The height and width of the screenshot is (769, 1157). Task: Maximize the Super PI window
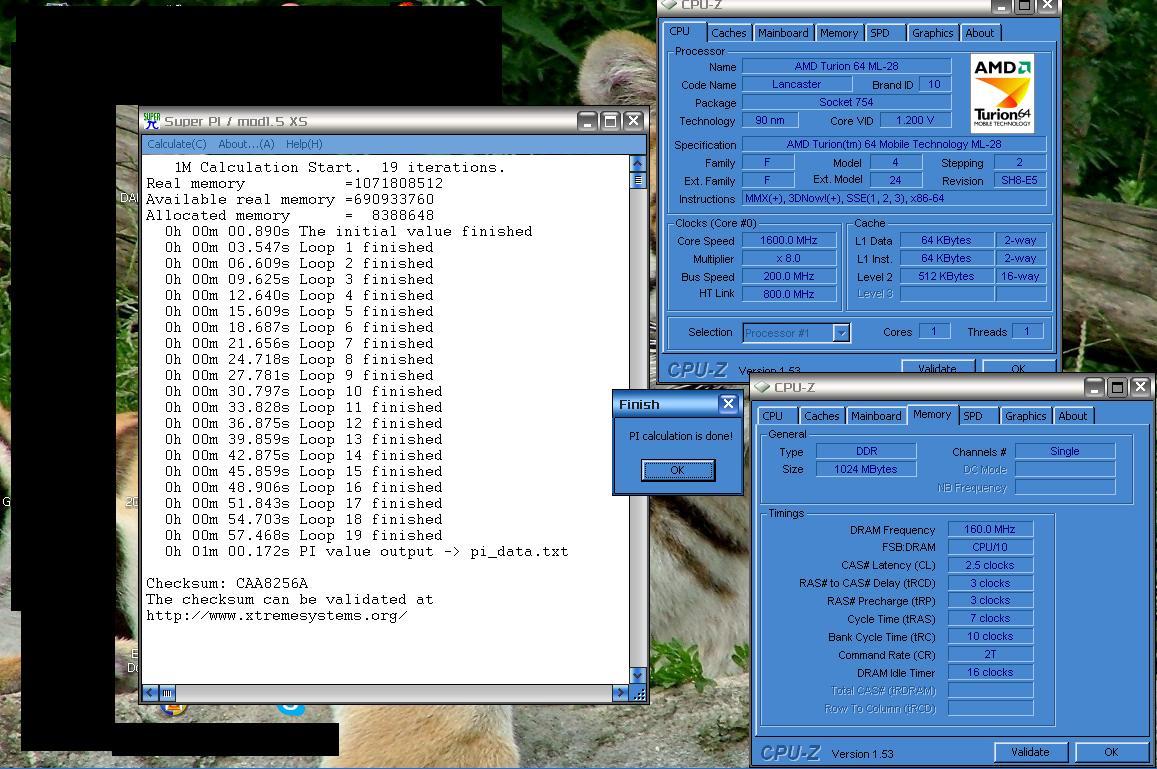[610, 121]
